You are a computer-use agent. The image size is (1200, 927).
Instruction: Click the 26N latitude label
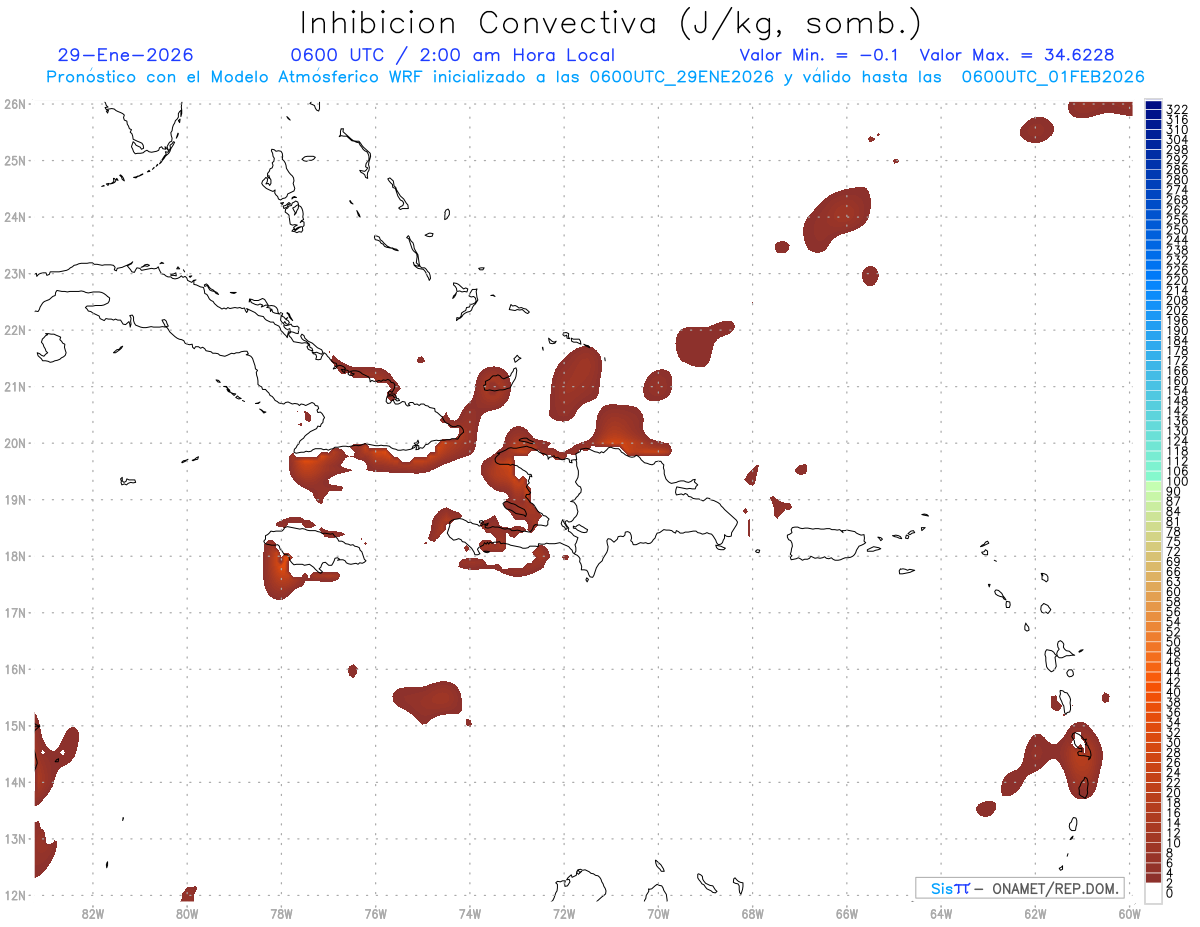pyautogui.click(x=14, y=103)
